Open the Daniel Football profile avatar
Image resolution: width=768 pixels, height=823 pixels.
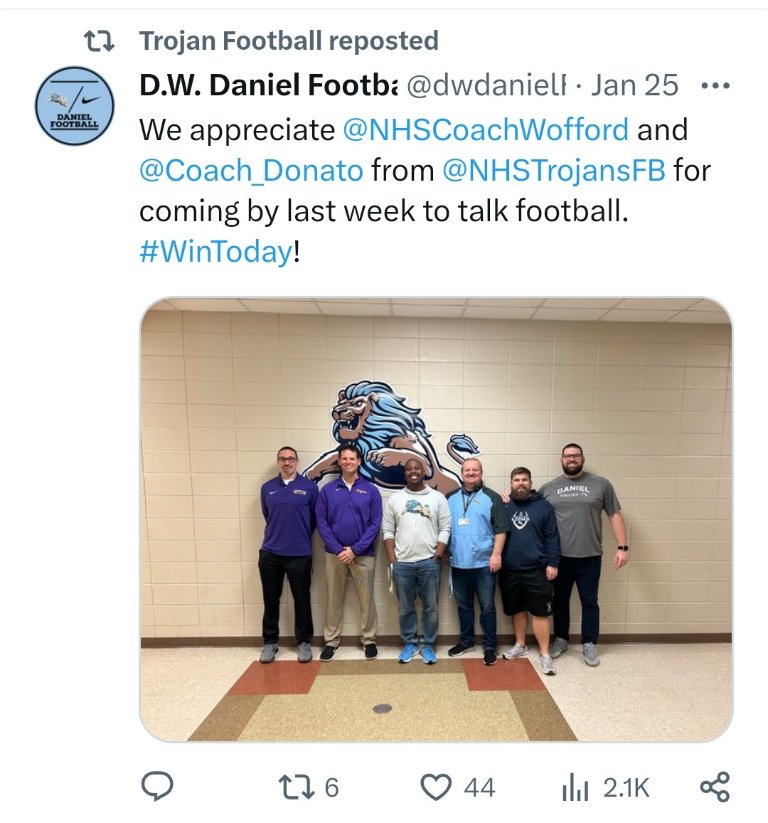coord(75,105)
